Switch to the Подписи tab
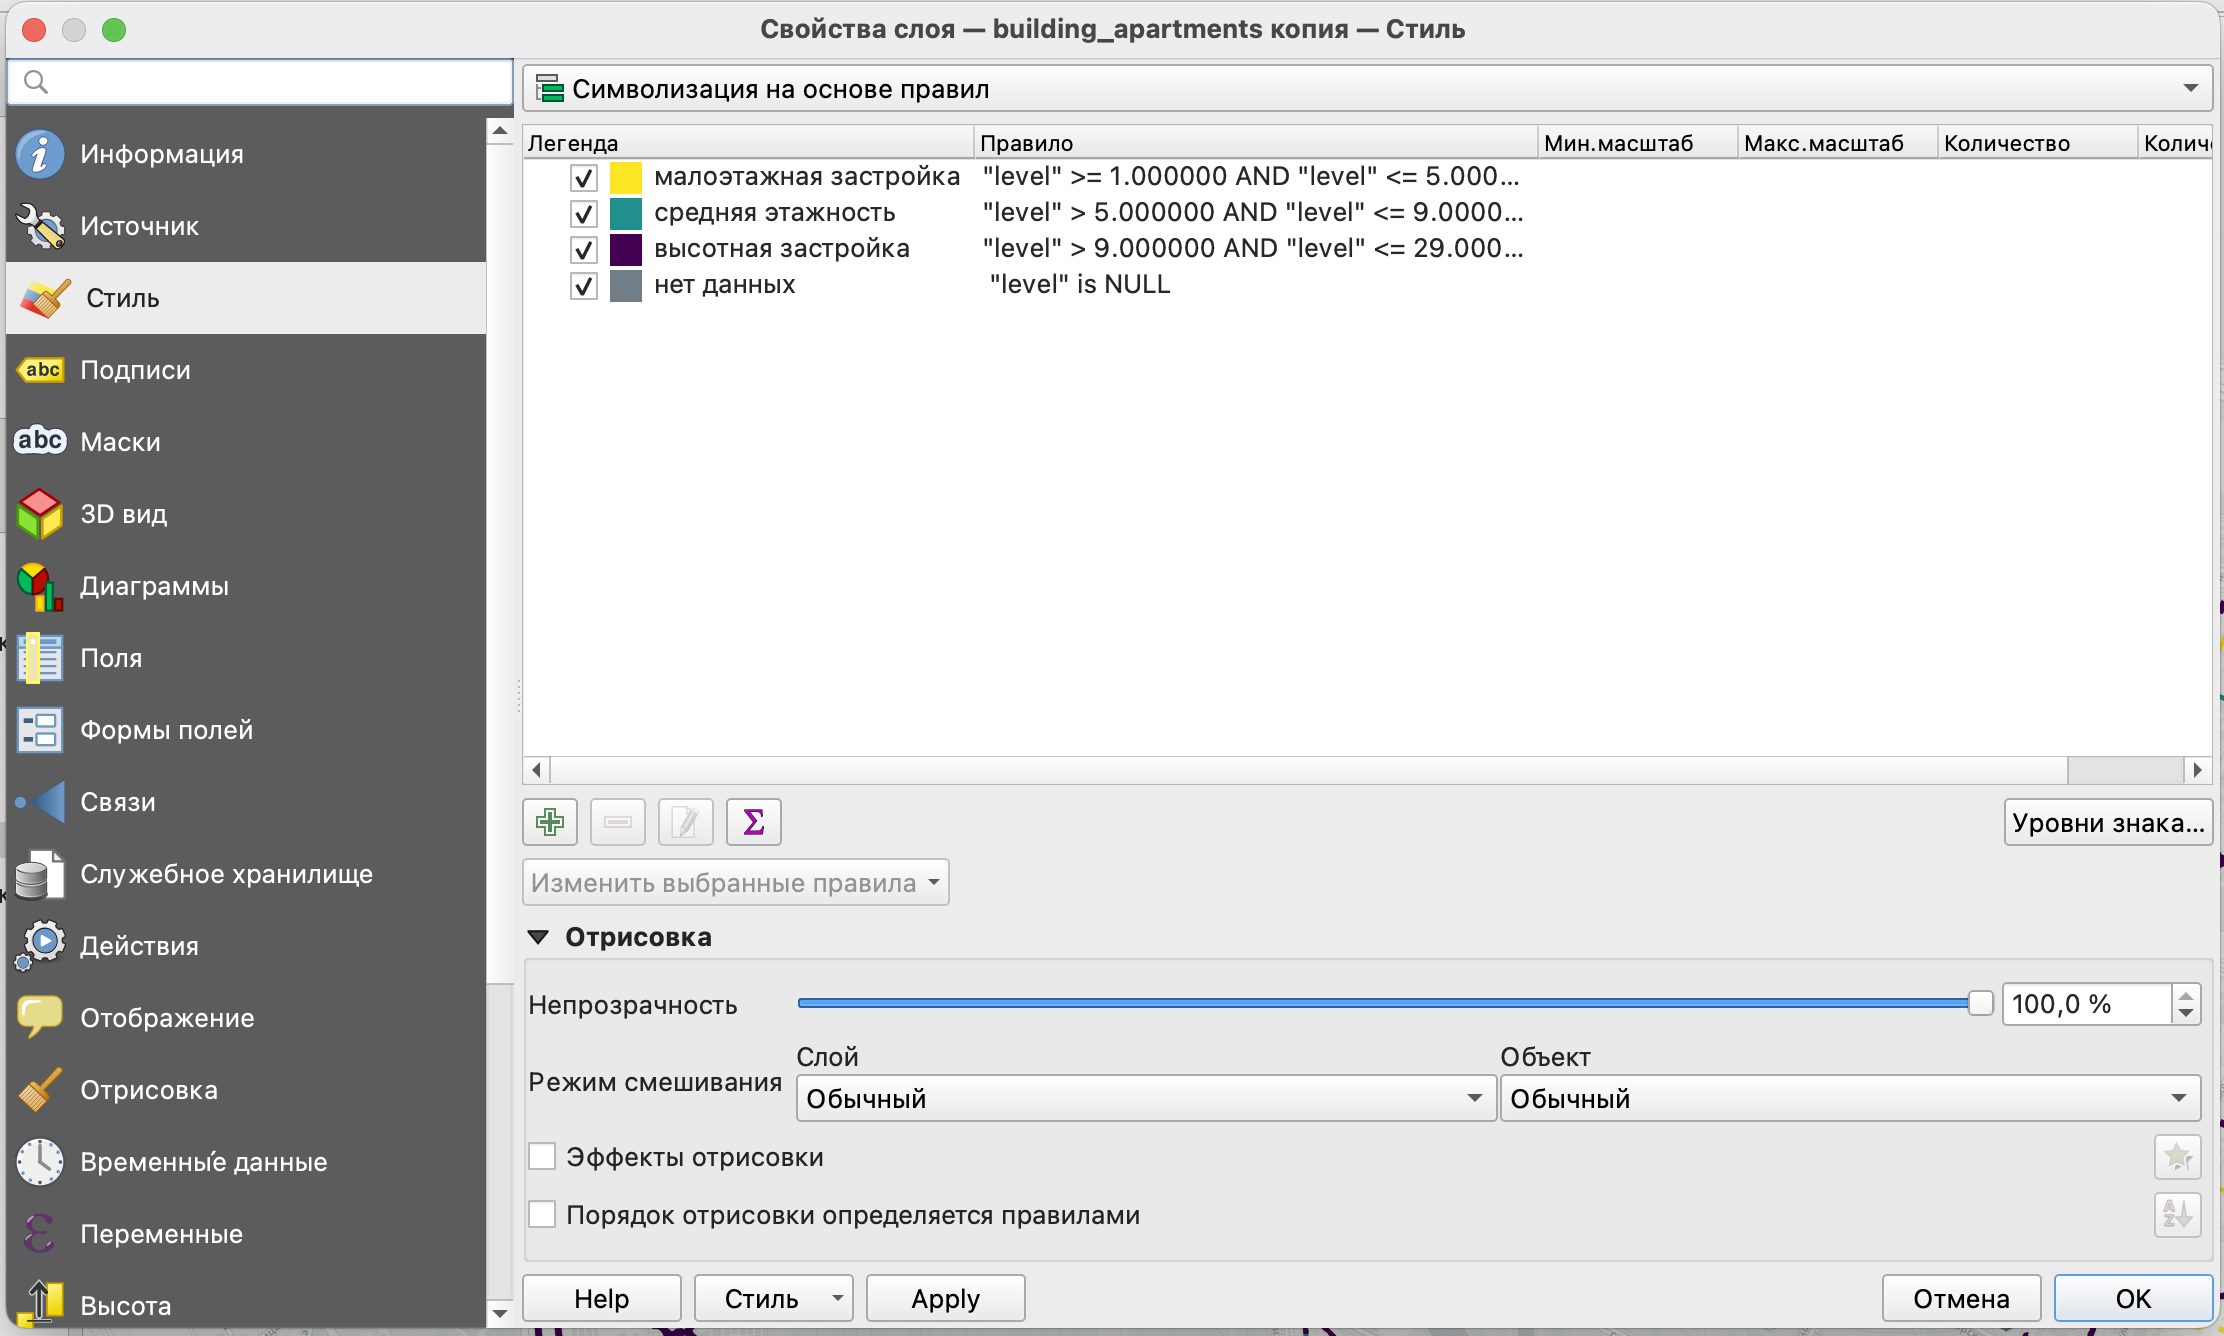The width and height of the screenshot is (2224, 1336). [135, 370]
